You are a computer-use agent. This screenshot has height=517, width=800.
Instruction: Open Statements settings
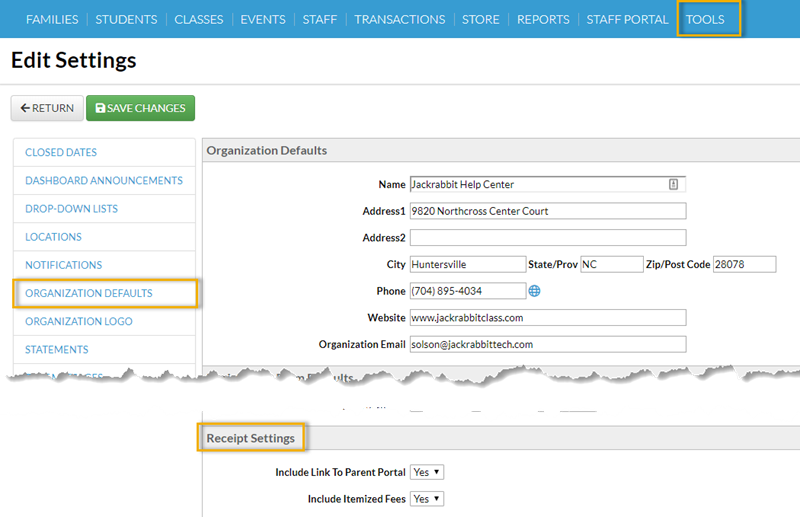(x=104, y=349)
